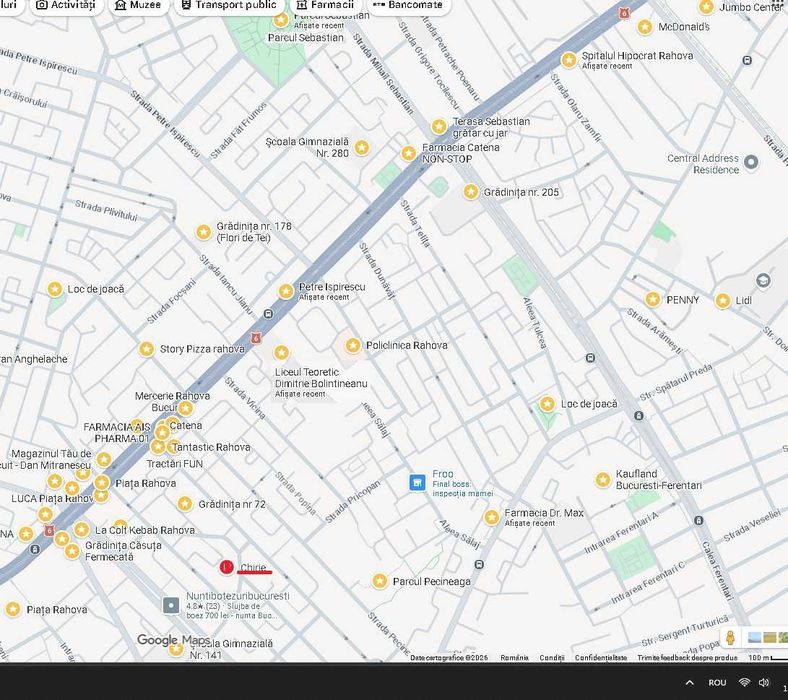The width and height of the screenshot is (788, 700).
Task: Click the Farmacia Catena NON-STOP pin
Action: [x=409, y=153]
